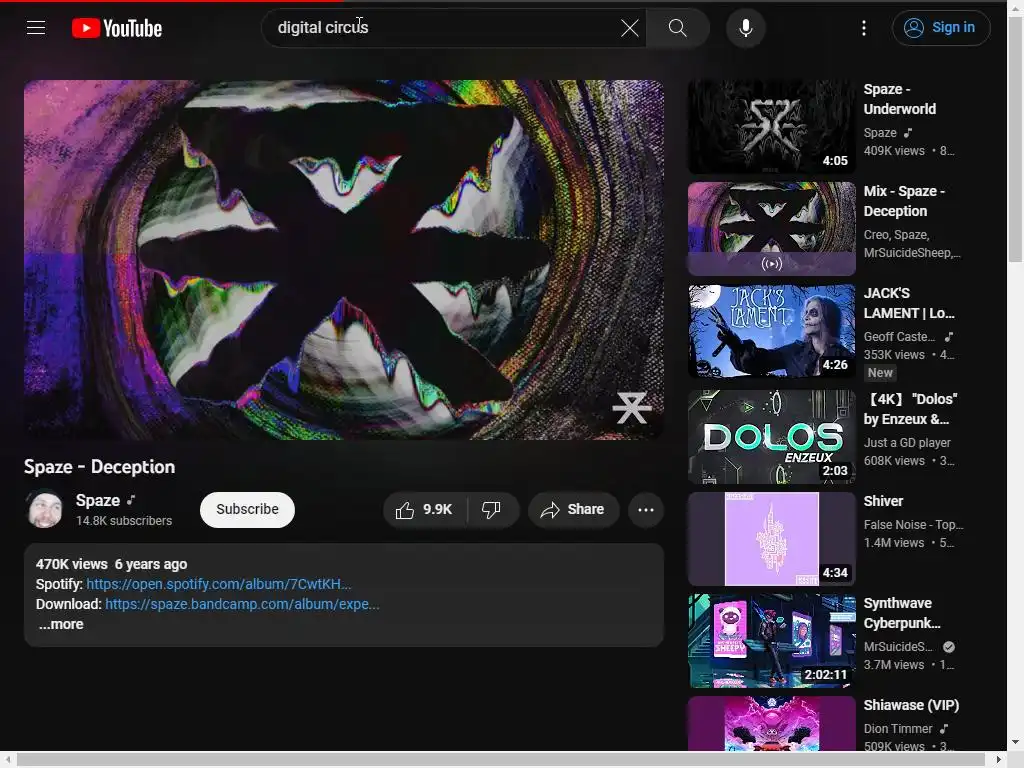The height and width of the screenshot is (768, 1024).
Task: Open the hamburger guide menu
Action: pos(36,27)
